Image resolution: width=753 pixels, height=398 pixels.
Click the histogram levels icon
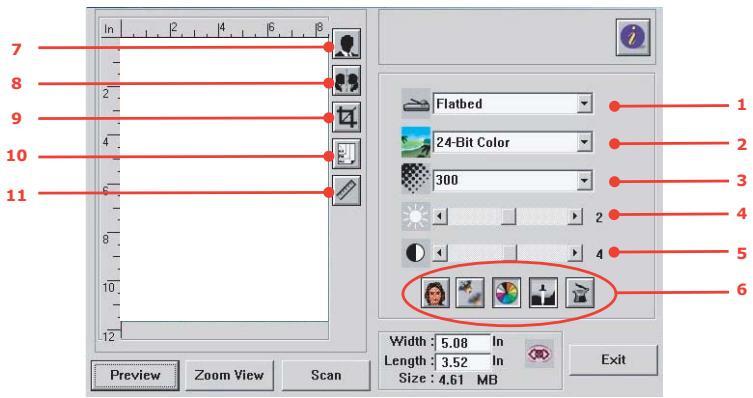click(x=543, y=292)
